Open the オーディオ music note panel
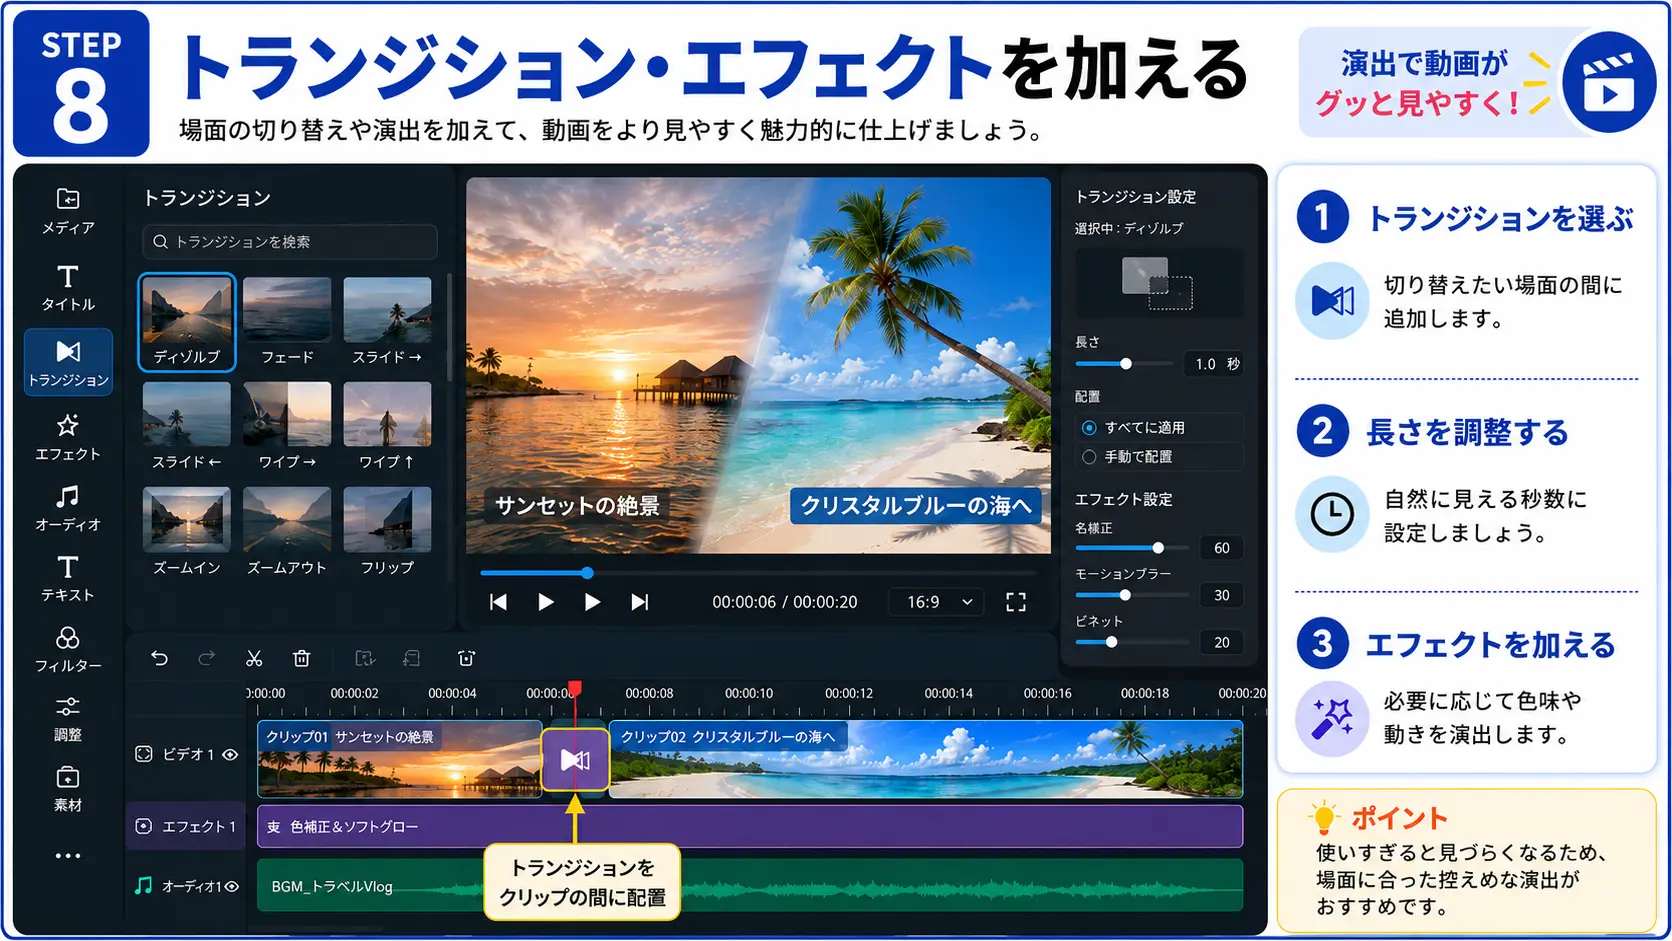This screenshot has width=1672, height=941. pos(68,508)
